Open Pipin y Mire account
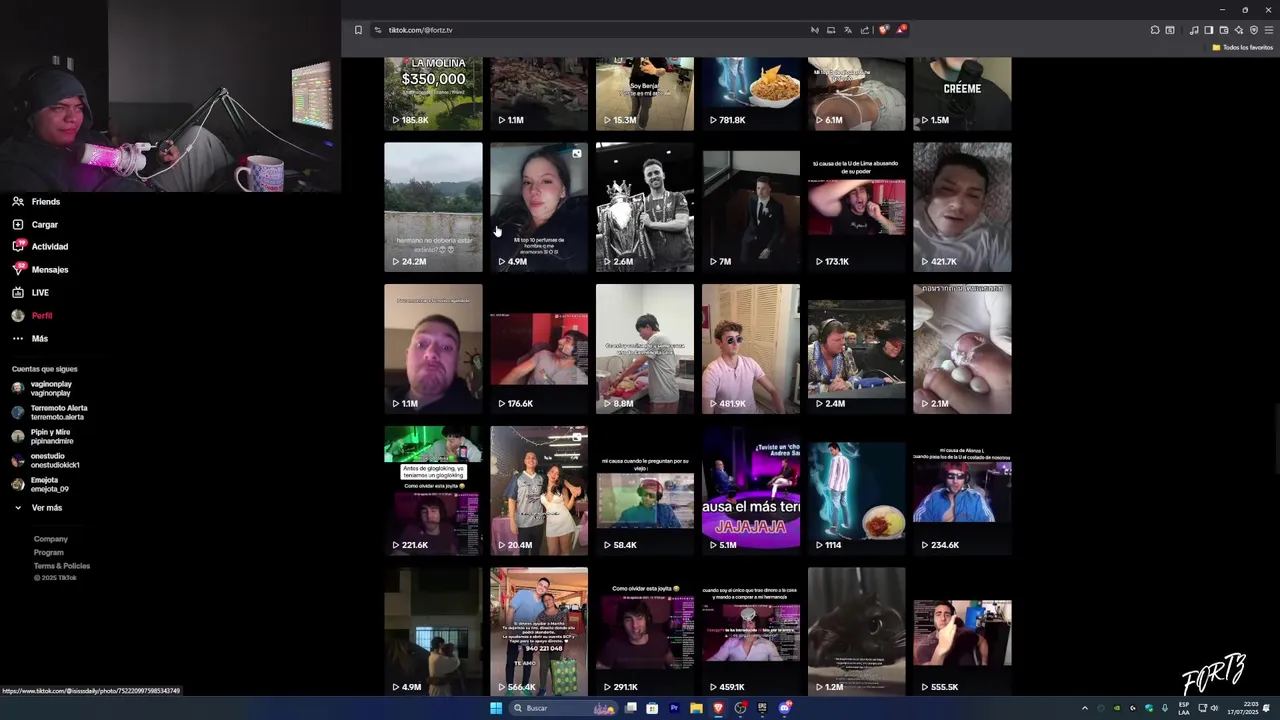The width and height of the screenshot is (1280, 720). pyautogui.click(x=43, y=437)
